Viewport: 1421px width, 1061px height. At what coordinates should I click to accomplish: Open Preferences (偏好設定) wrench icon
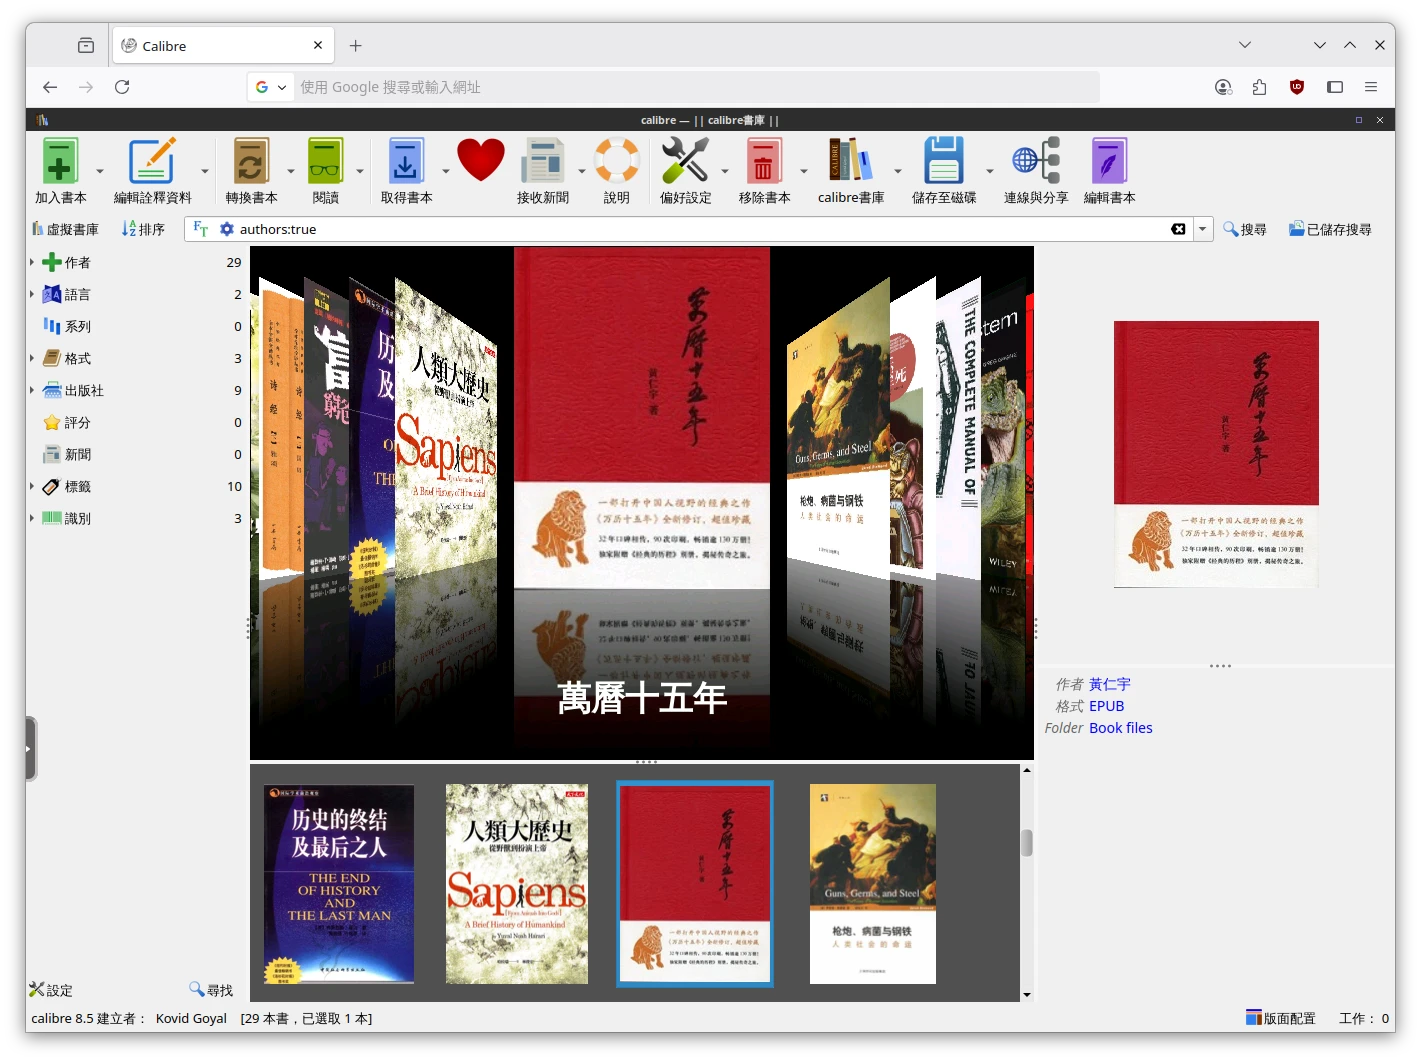point(685,162)
